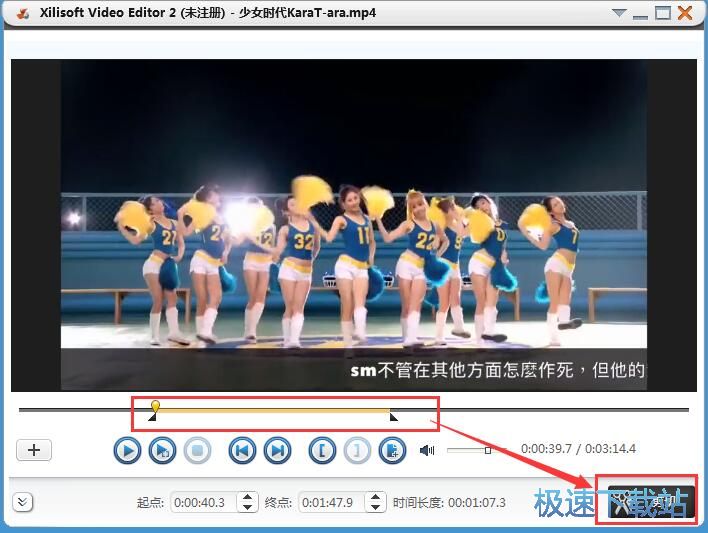Click the Play button
The image size is (708, 533).
pos(127,450)
